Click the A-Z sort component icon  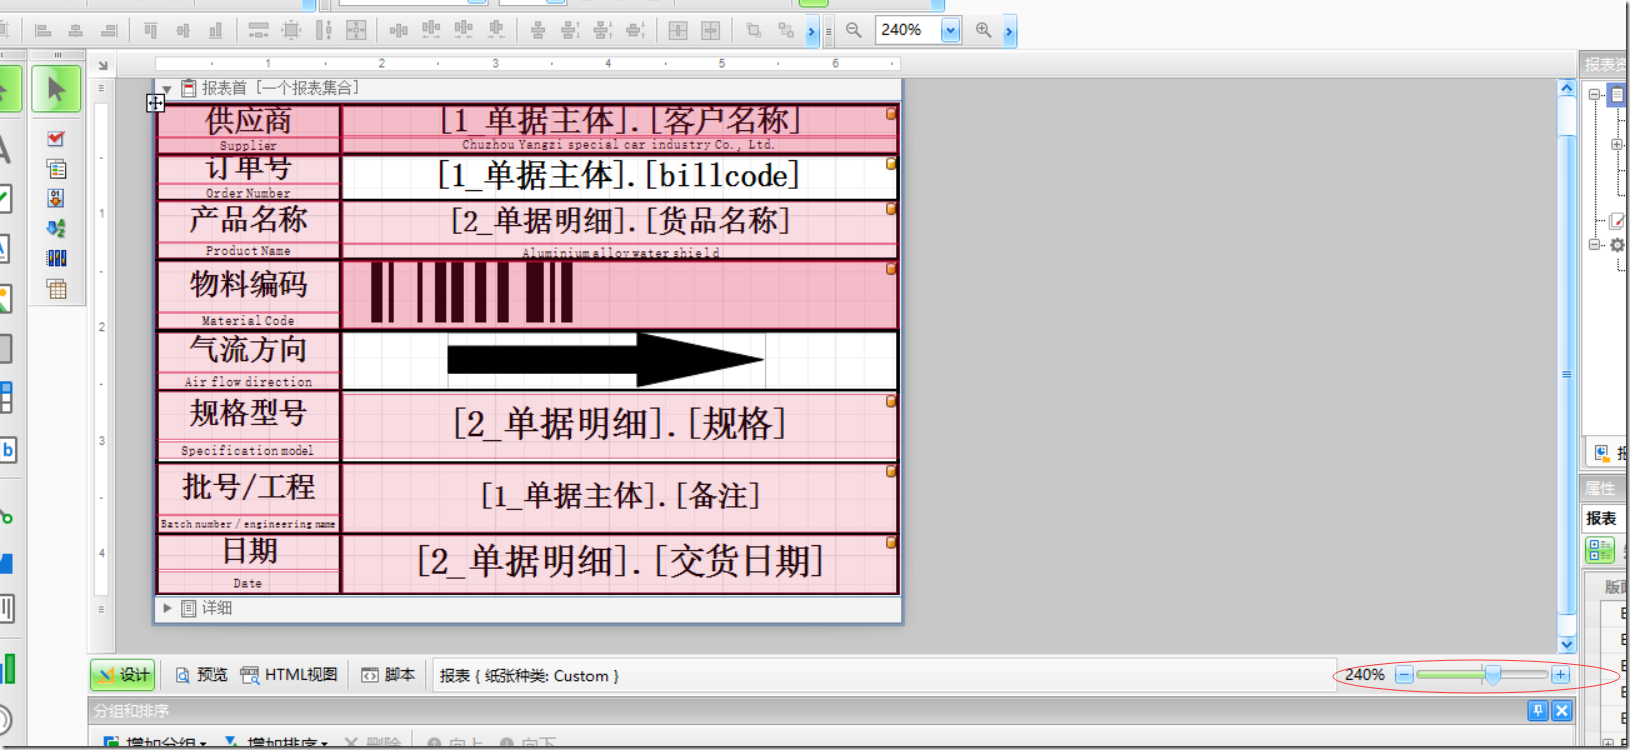(x=56, y=228)
